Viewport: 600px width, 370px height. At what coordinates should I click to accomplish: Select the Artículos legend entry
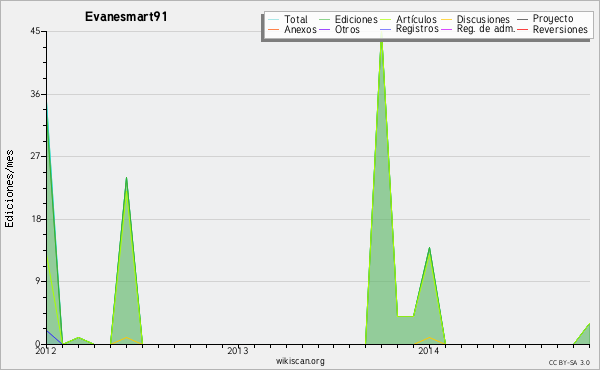tap(416, 19)
